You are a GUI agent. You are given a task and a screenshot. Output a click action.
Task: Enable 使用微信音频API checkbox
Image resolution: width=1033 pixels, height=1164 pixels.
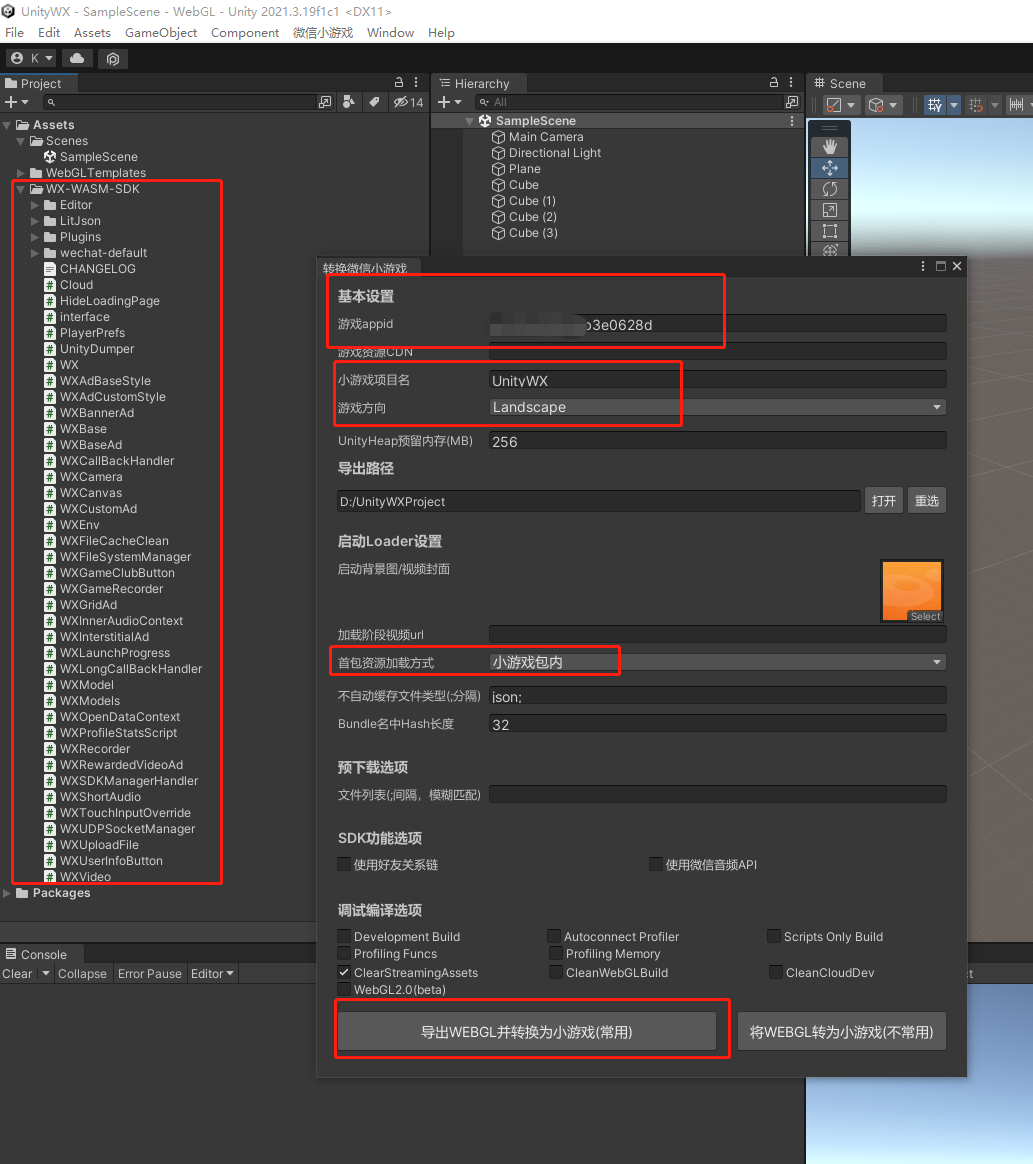click(656, 864)
